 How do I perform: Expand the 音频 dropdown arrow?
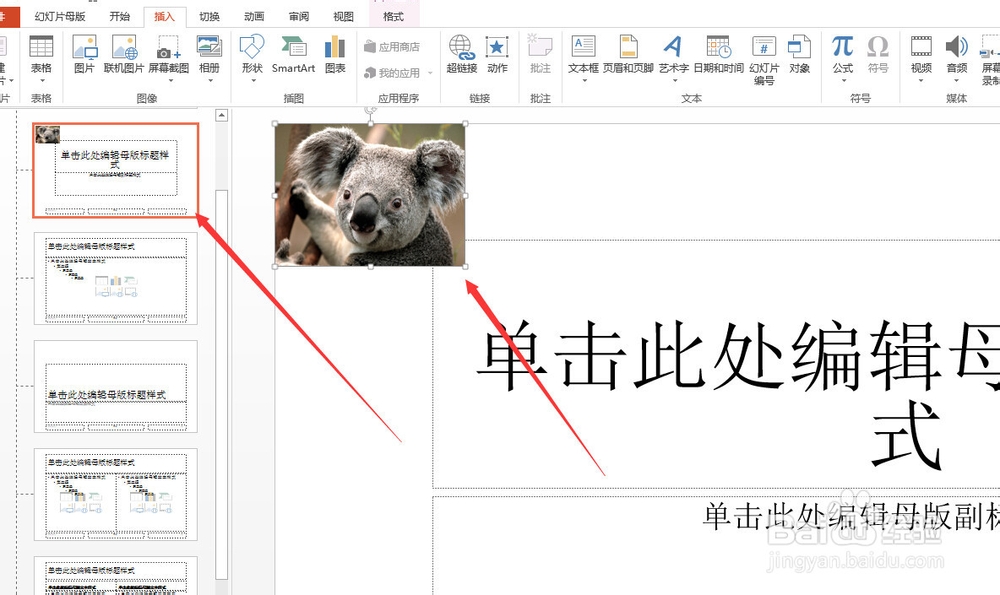coord(957,80)
